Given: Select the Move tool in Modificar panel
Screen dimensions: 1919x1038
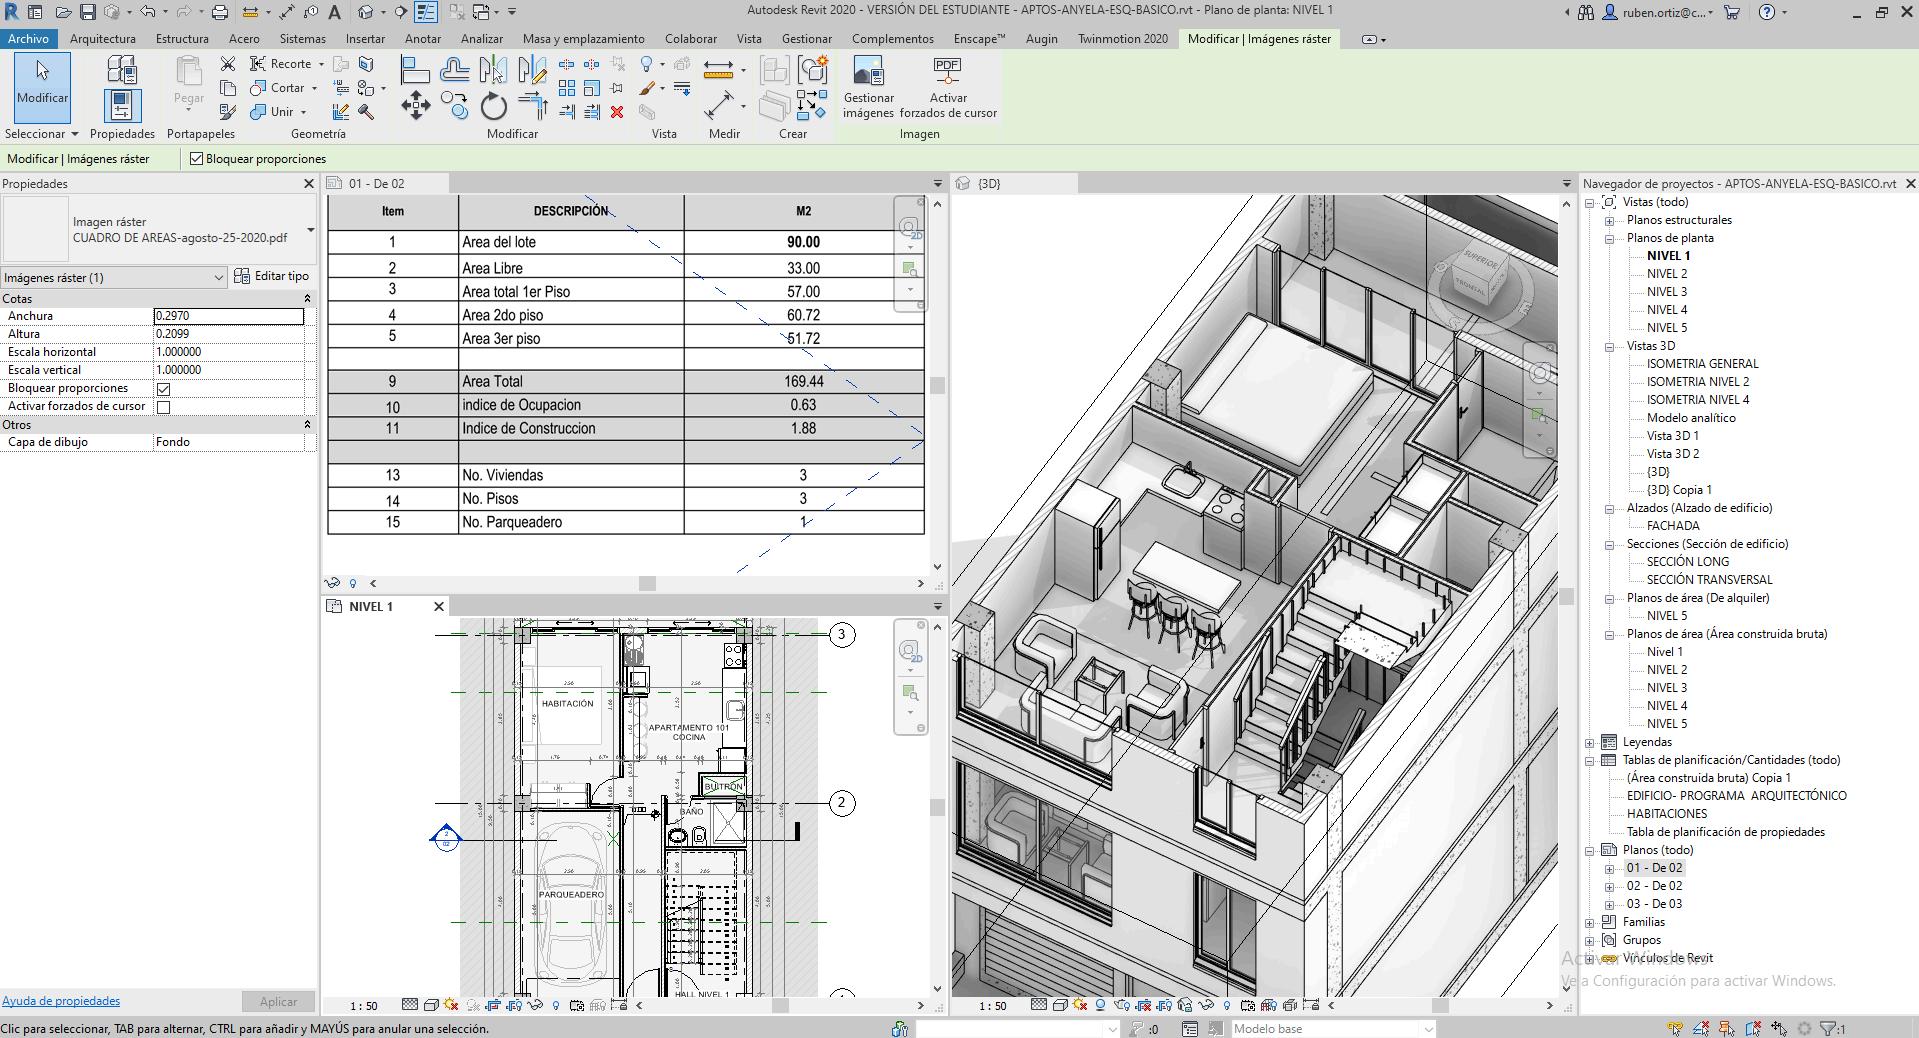Looking at the screenshot, I should (415, 106).
